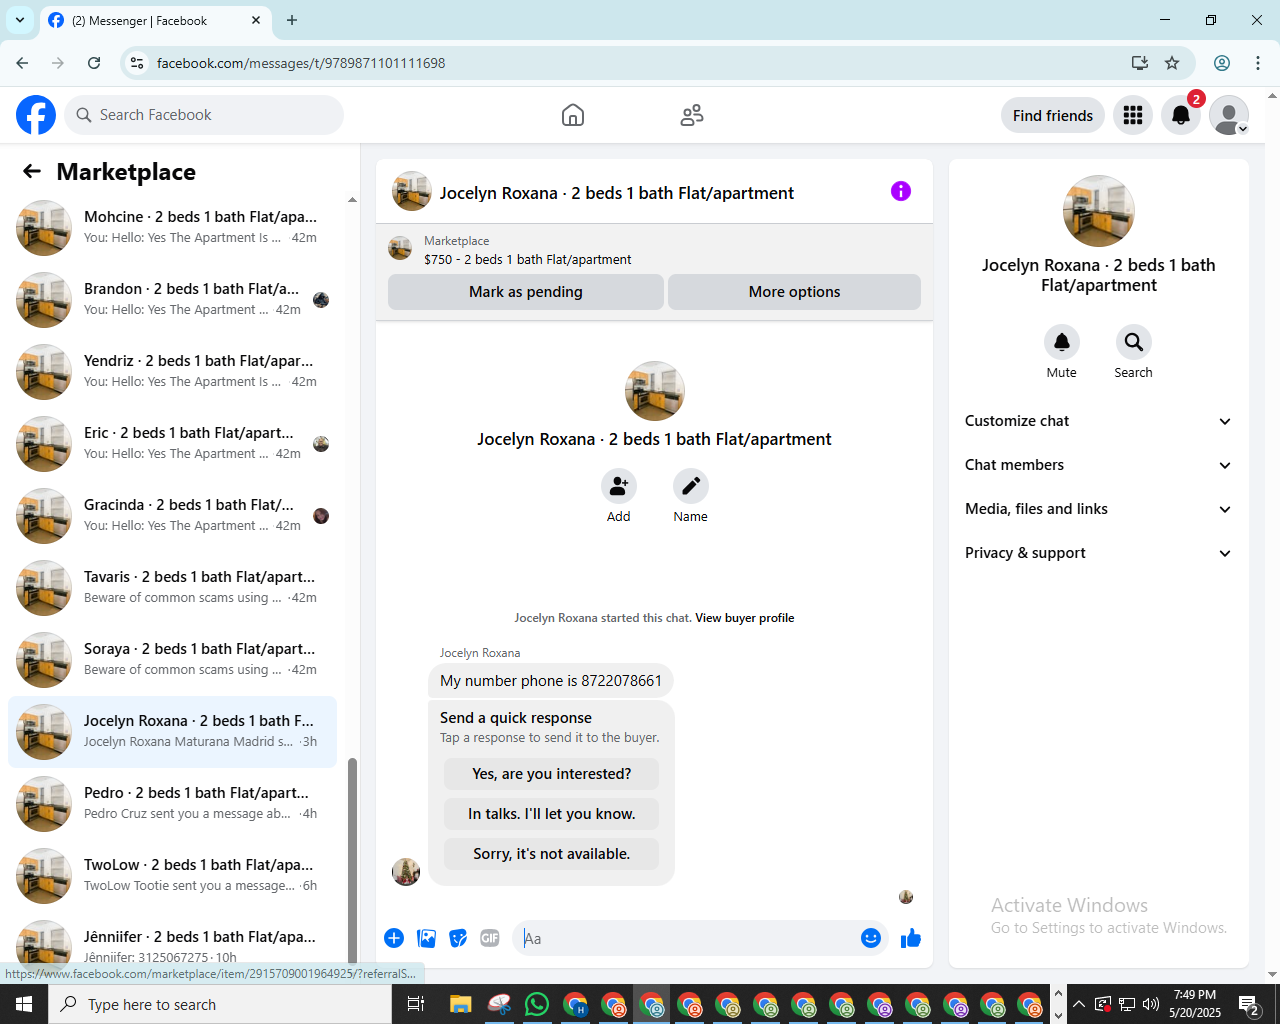Show hidden system tray icons
Screen dimensions: 1280x1024
1079,1004
